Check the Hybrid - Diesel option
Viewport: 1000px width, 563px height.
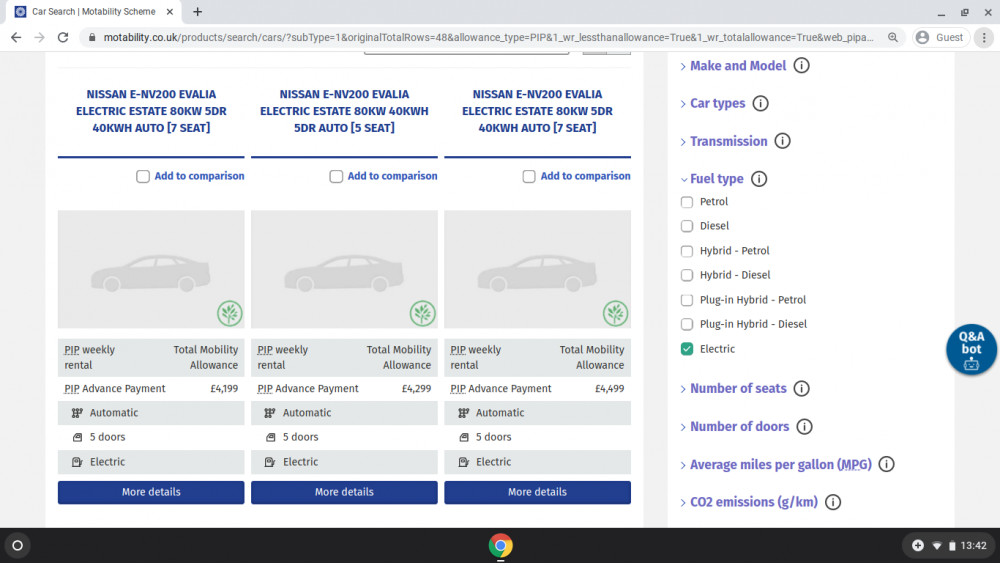coord(687,275)
